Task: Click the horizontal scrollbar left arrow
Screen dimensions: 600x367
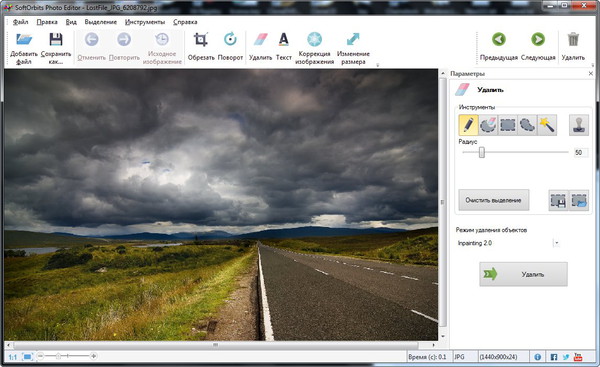Action: [x=8, y=345]
